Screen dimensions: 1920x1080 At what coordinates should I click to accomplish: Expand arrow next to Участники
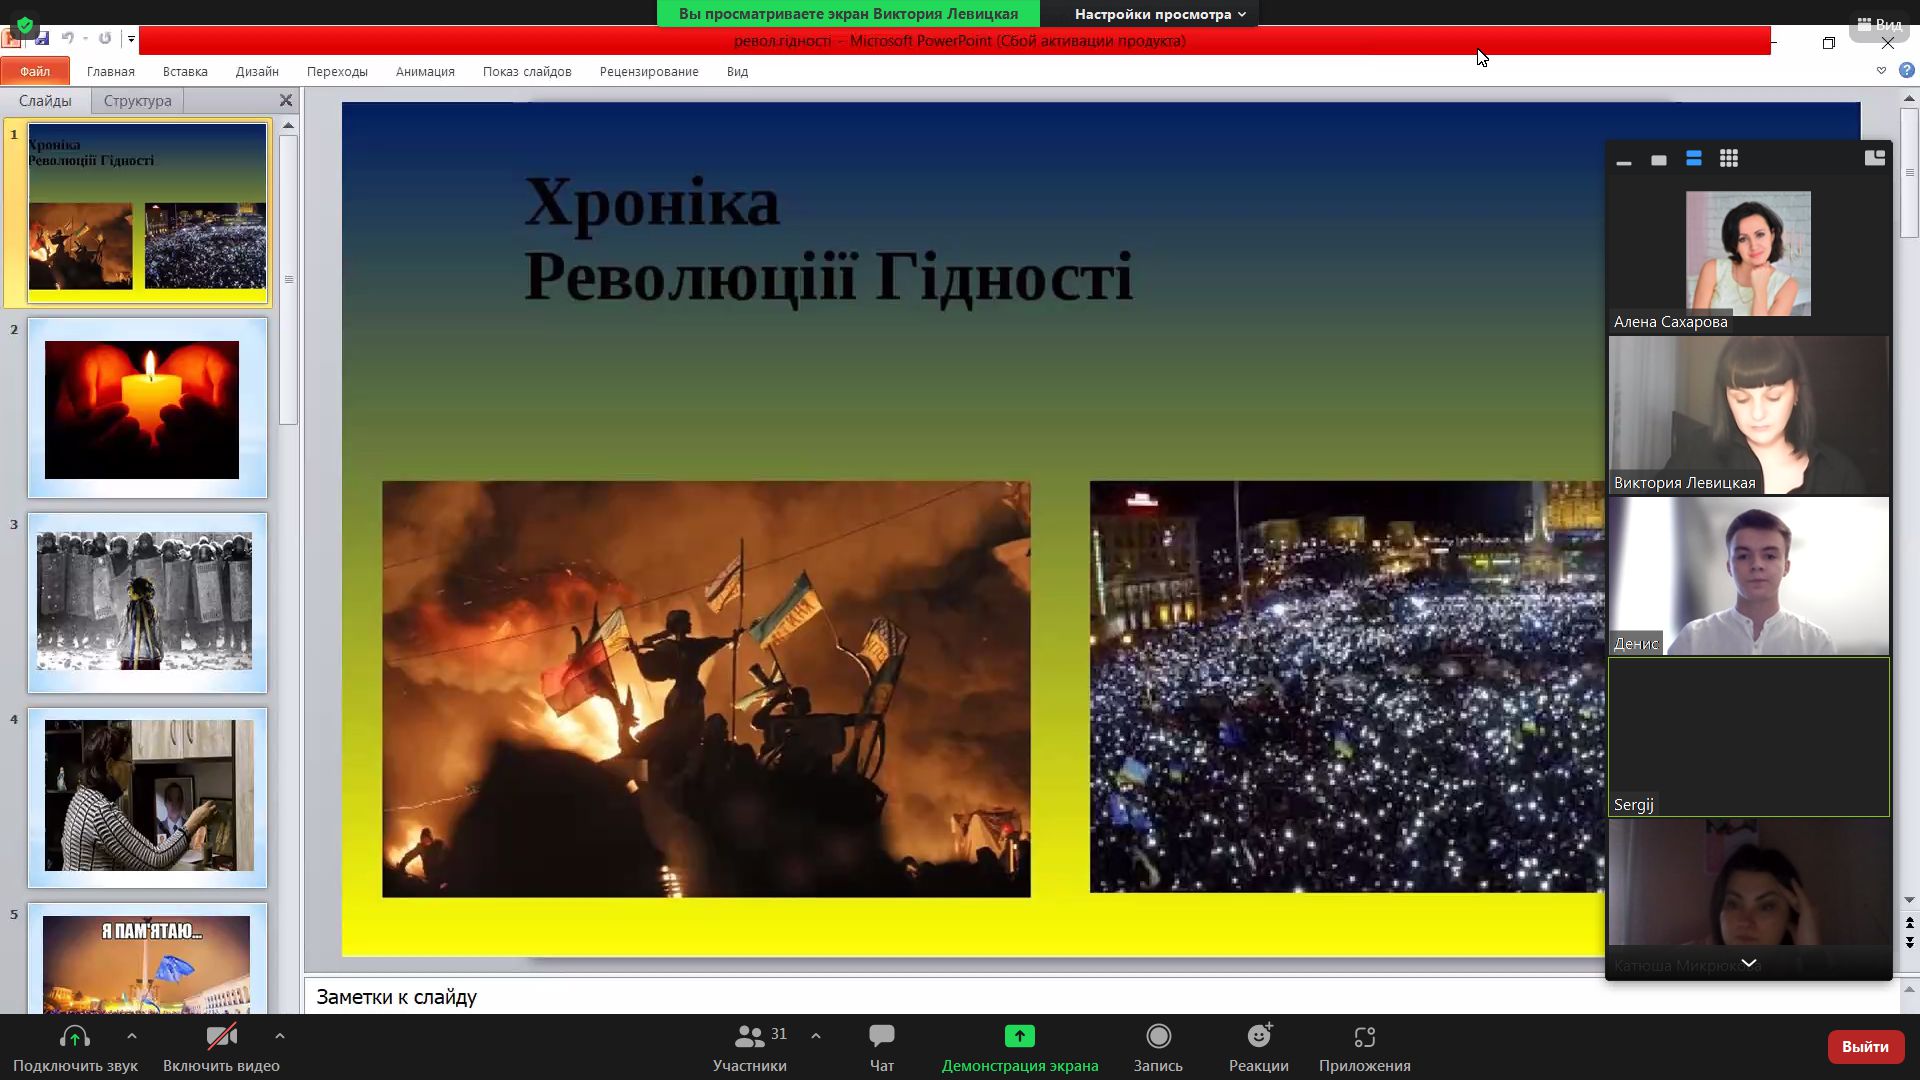pos(816,1036)
